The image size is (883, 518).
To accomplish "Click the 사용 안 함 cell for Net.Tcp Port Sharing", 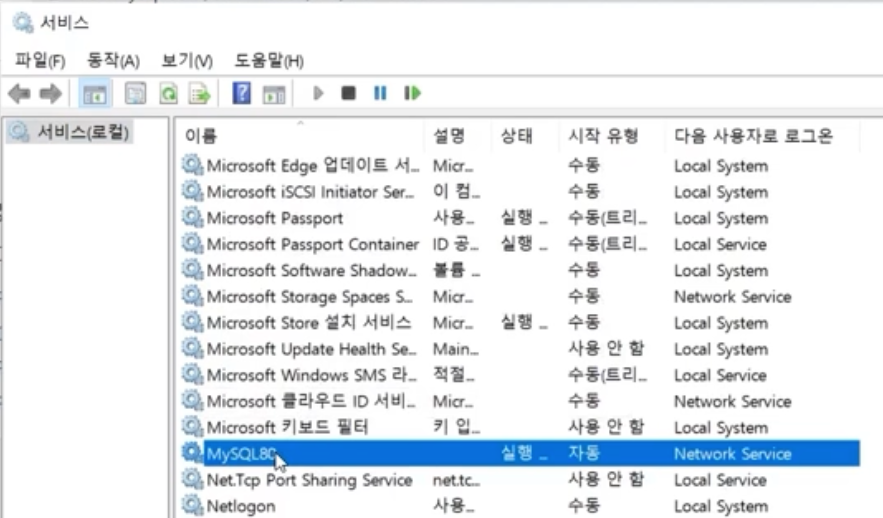I will point(606,480).
